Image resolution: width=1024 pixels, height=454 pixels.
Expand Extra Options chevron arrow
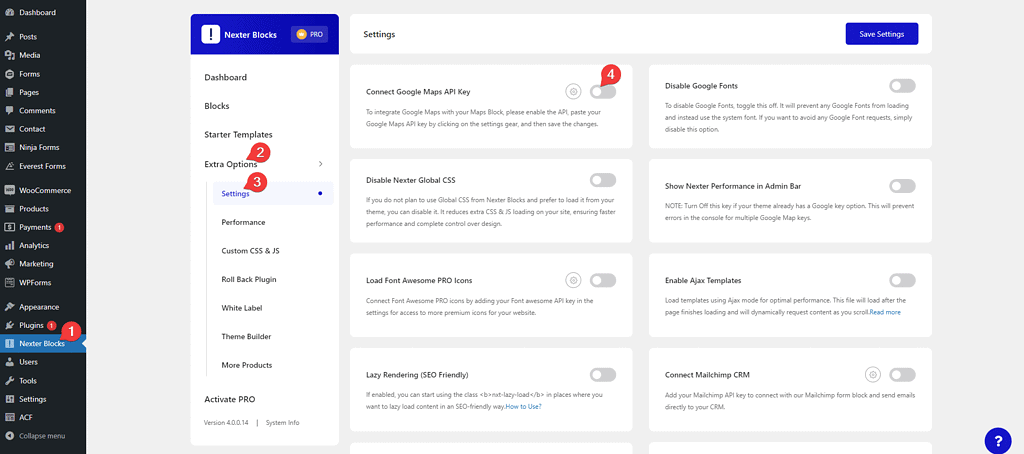tap(320, 163)
